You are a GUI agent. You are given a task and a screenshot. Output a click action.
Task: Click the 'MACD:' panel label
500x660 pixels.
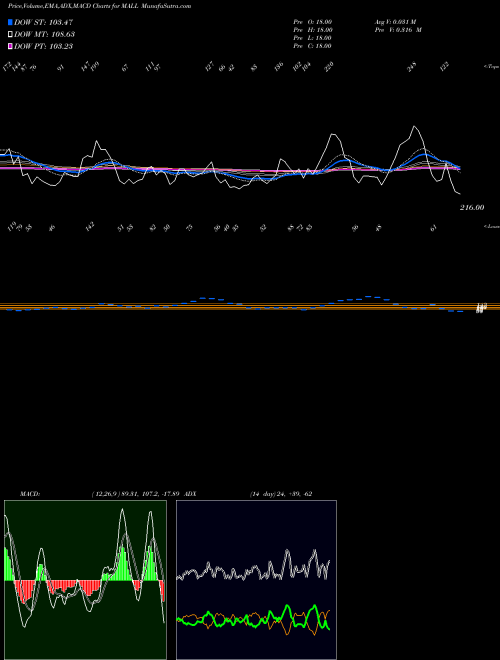pos(29,494)
